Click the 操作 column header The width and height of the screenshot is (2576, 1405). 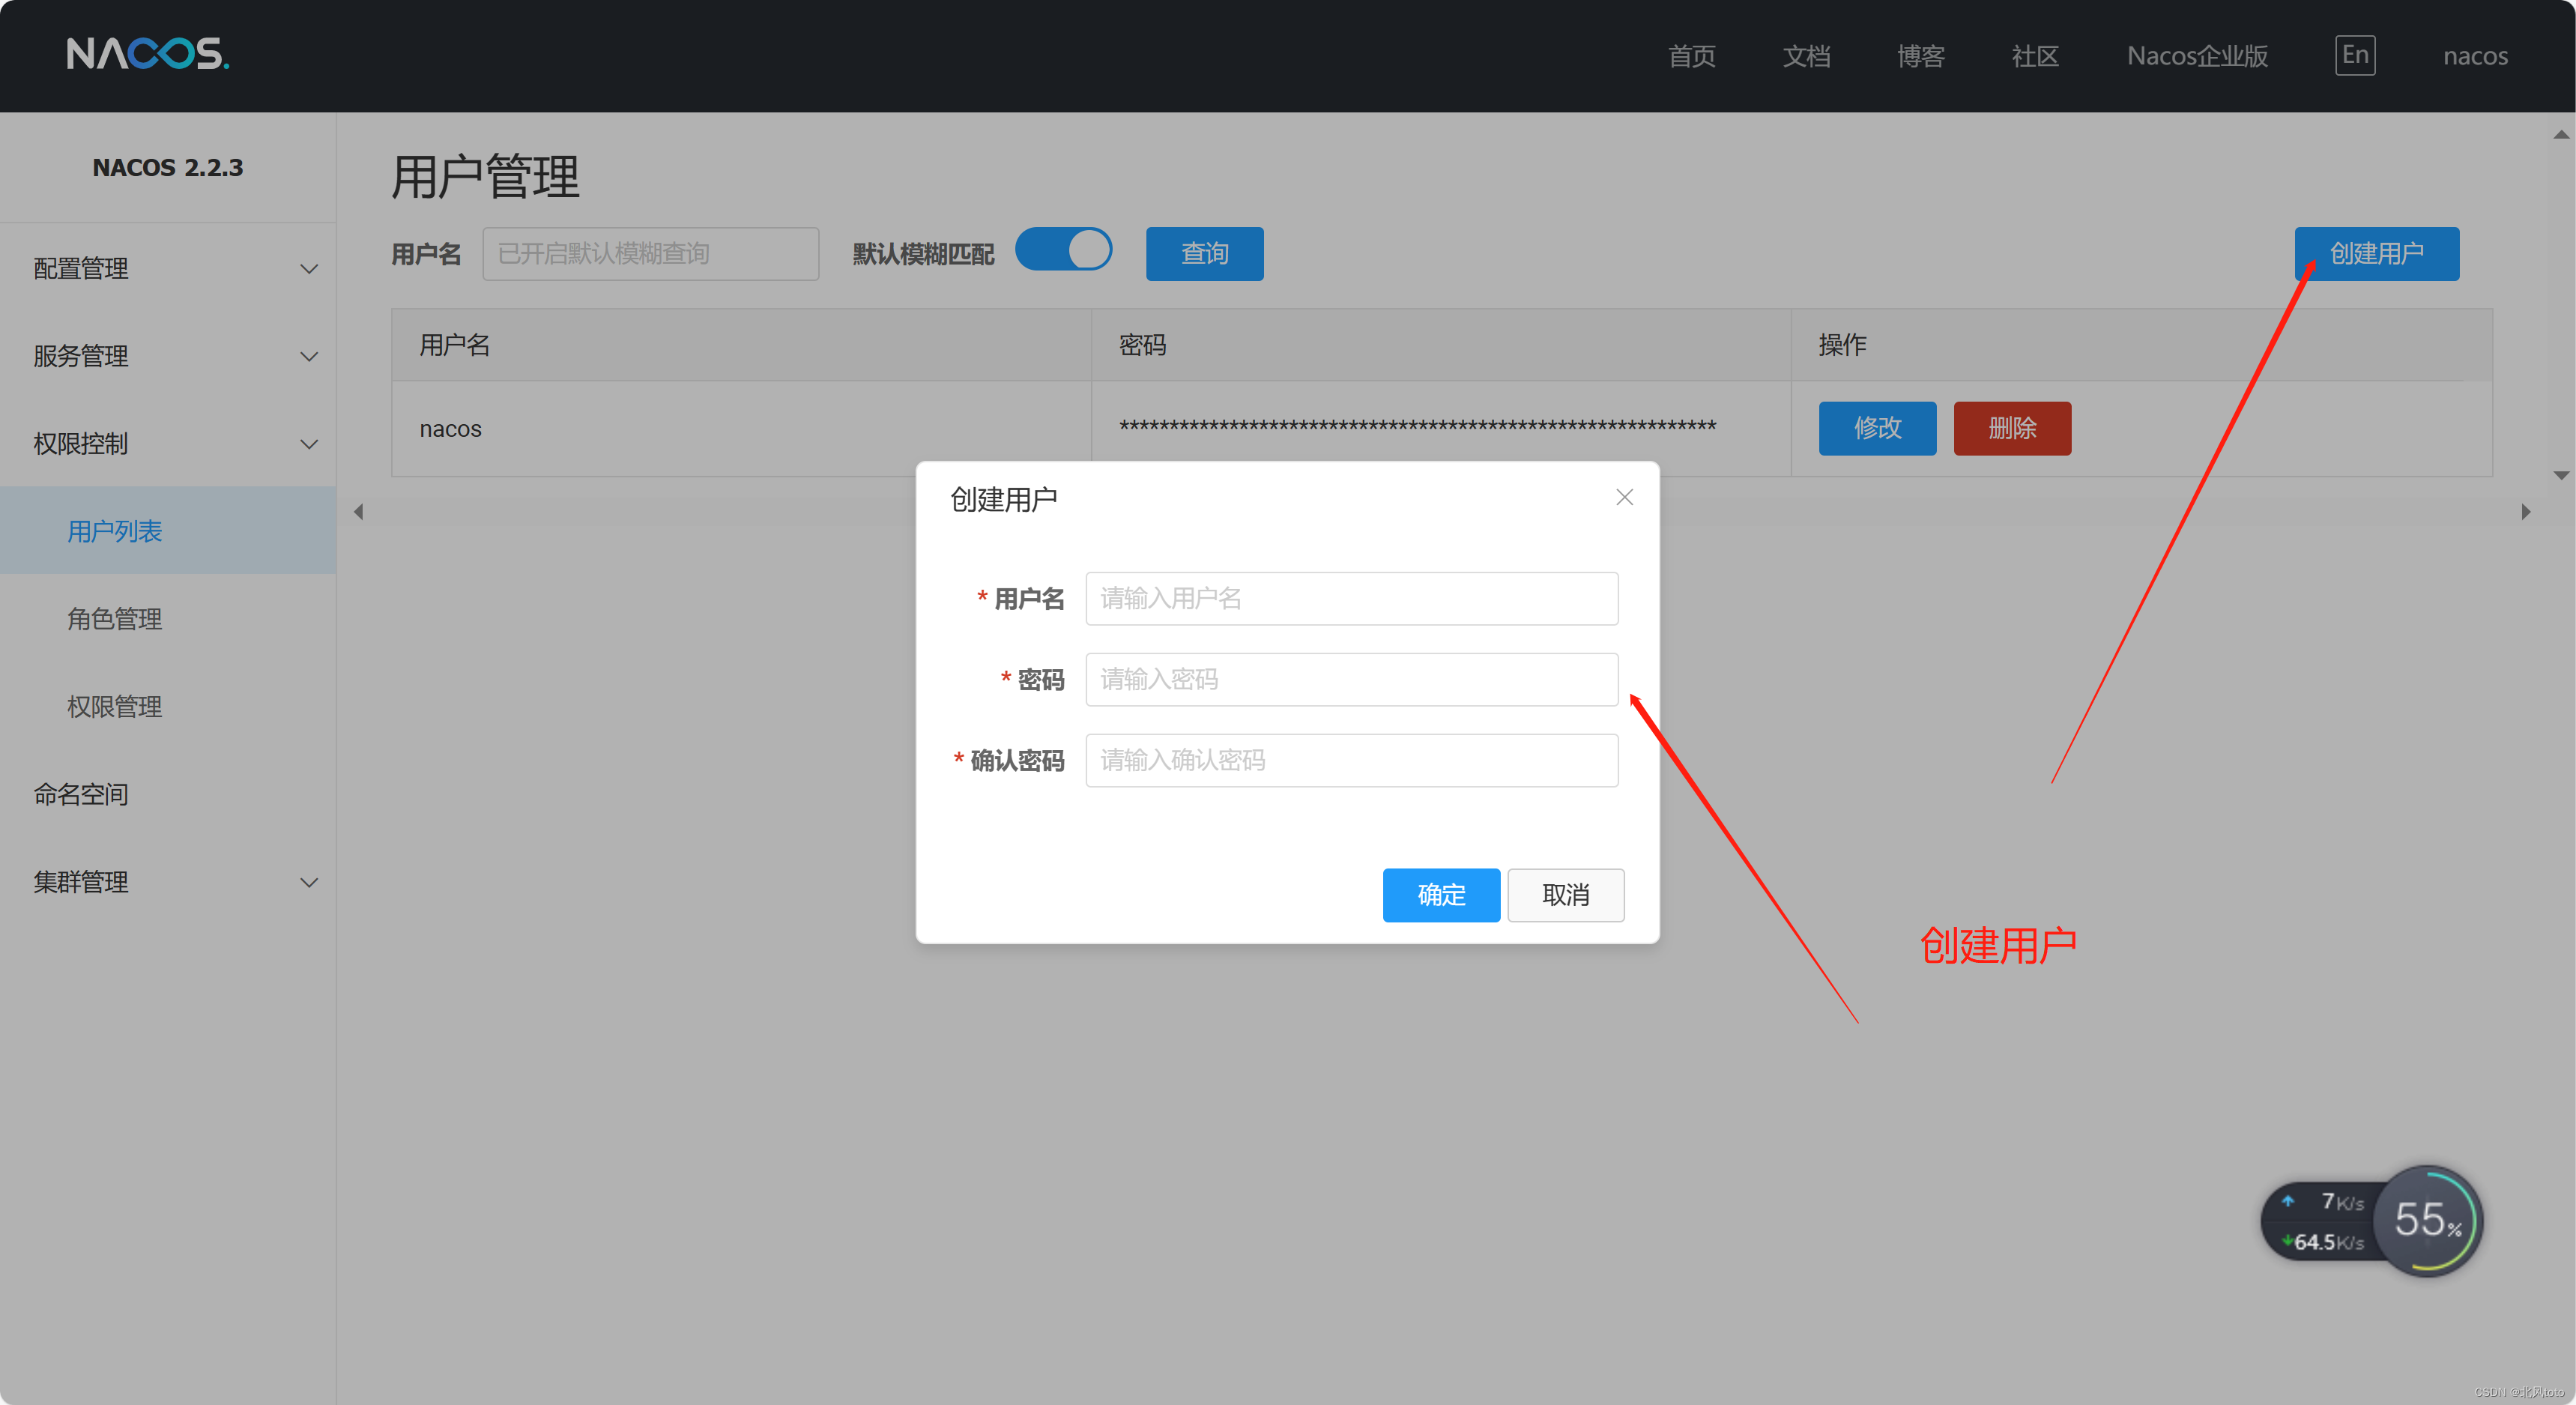2141,345
